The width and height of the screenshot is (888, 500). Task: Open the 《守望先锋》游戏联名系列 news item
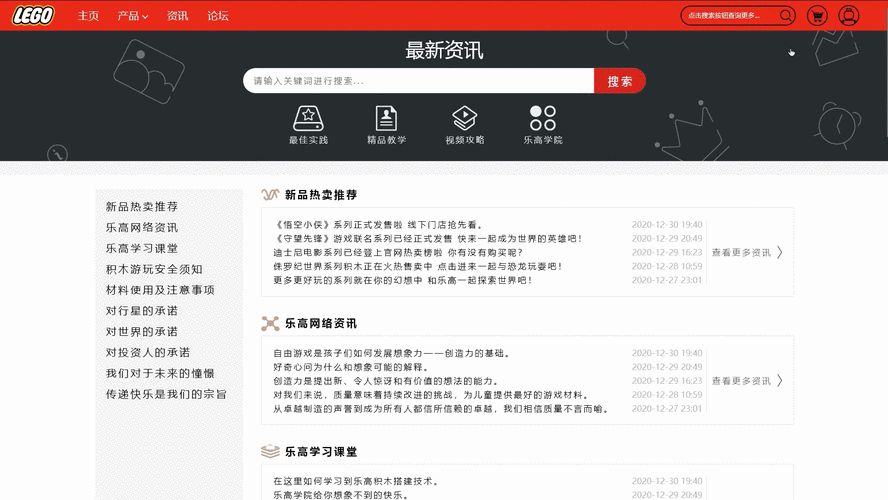[428, 239]
